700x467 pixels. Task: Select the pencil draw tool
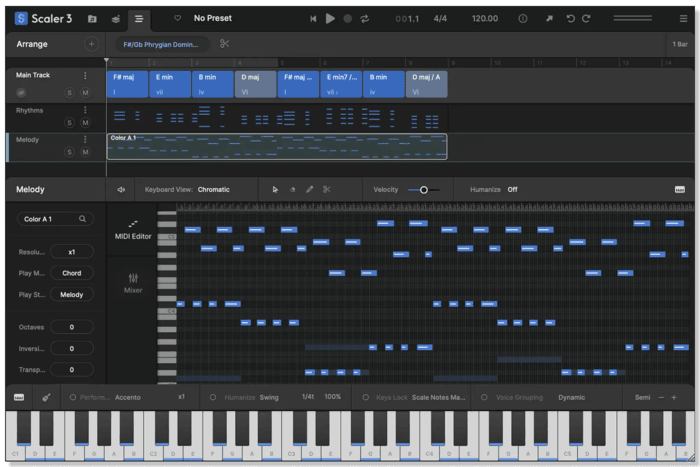coord(309,189)
